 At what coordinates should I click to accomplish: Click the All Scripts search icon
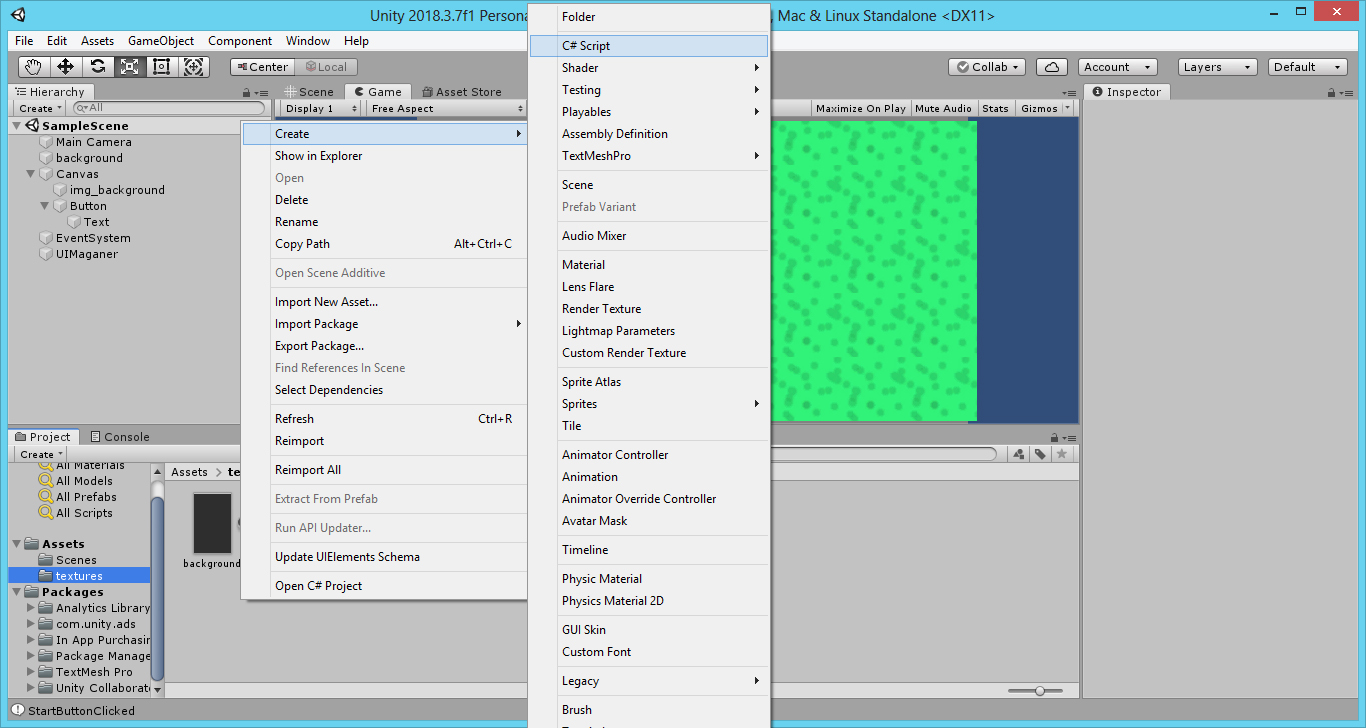(x=45, y=513)
